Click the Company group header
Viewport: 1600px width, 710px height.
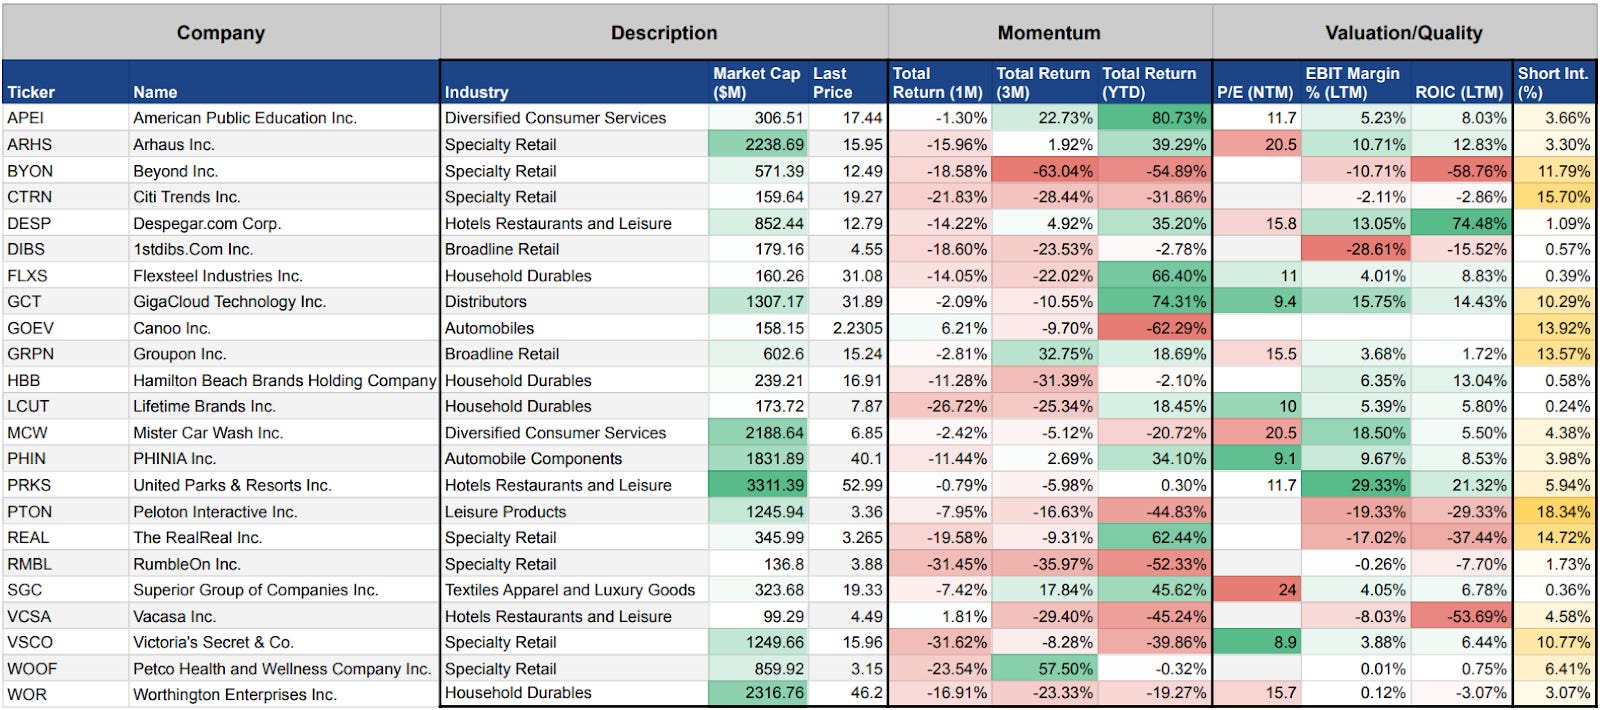pos(221,33)
